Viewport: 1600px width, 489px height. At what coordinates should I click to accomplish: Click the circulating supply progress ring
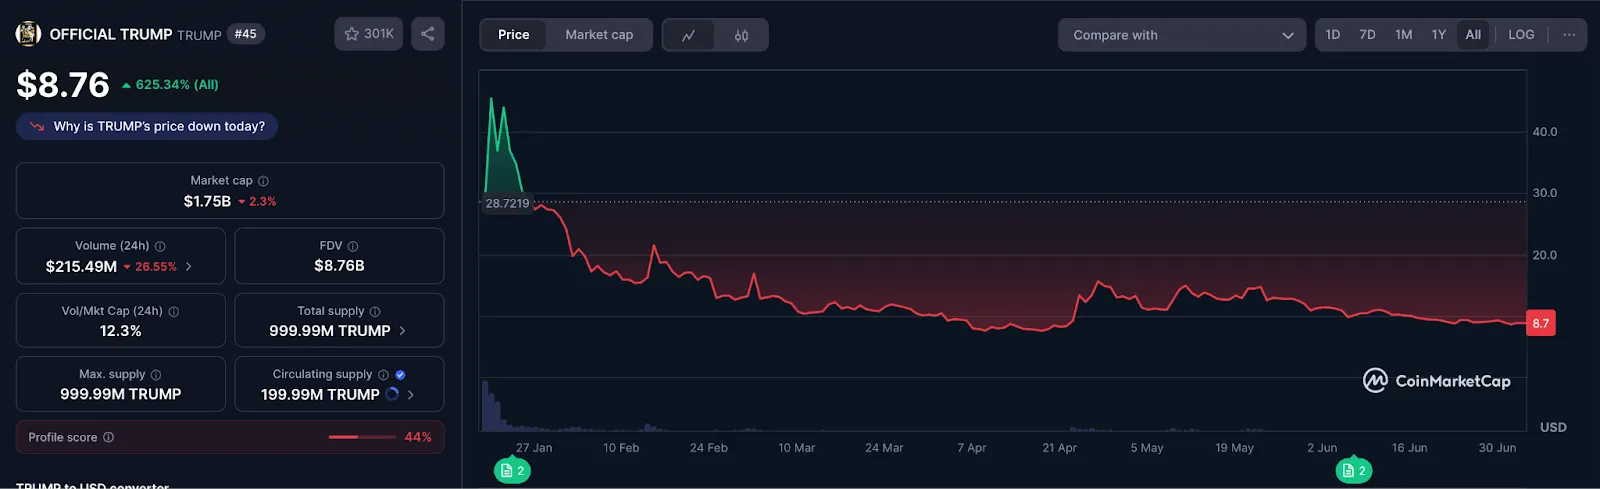[x=392, y=394]
